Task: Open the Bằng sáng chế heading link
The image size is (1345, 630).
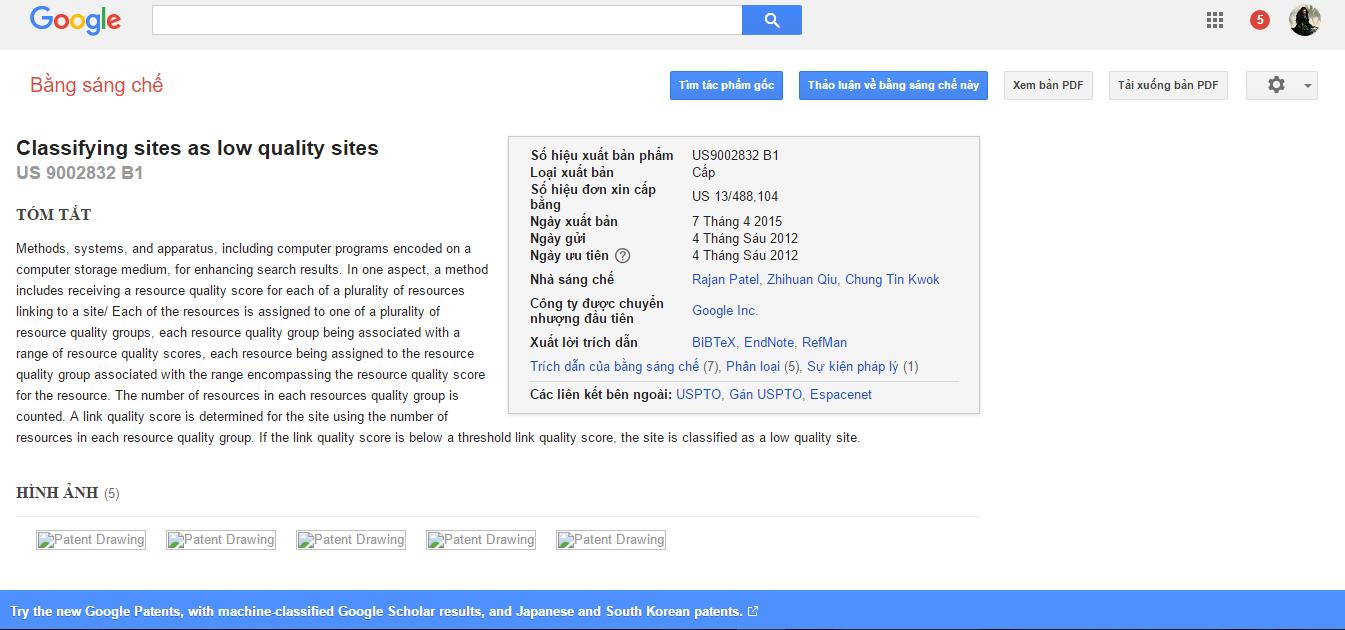Action: [96, 85]
